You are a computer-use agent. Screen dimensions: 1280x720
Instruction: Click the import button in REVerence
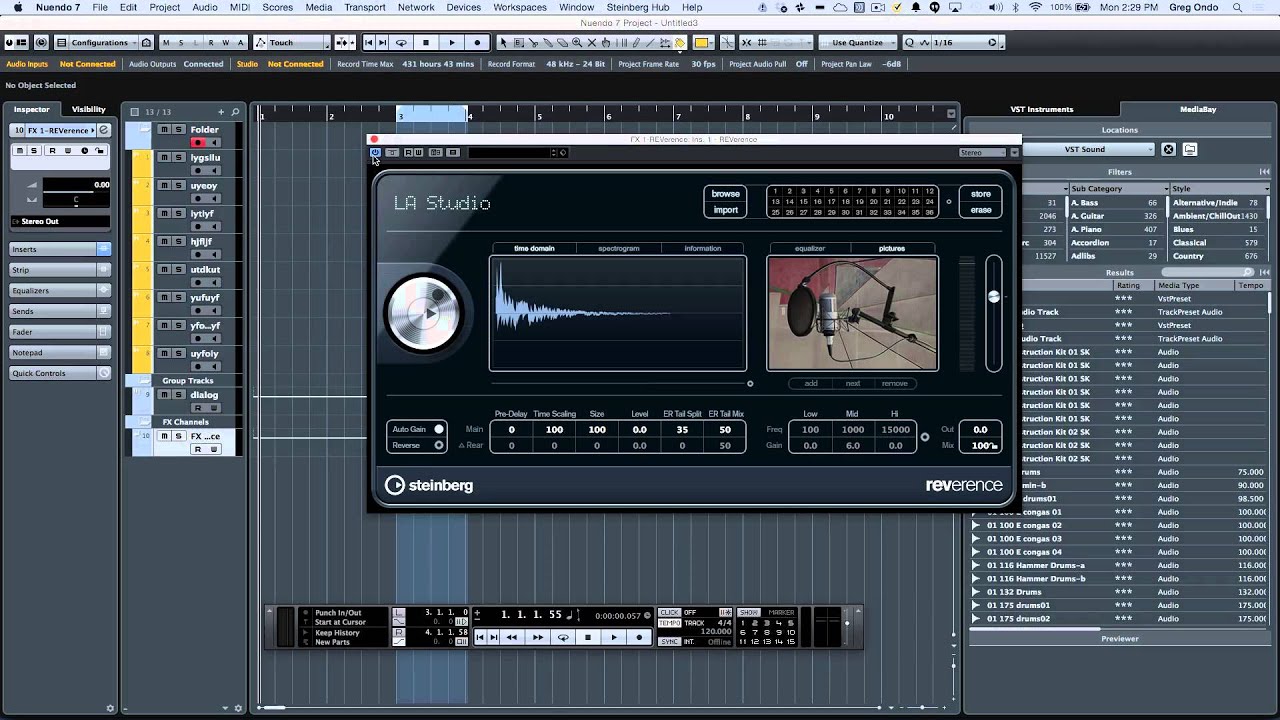pyautogui.click(x=726, y=210)
